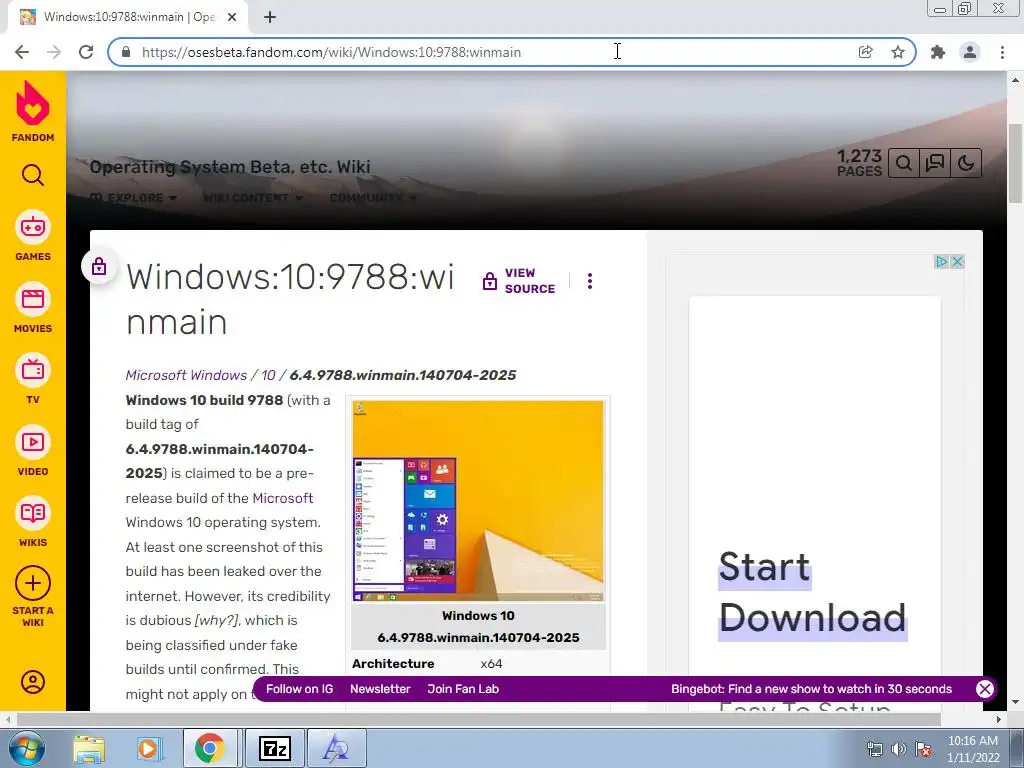Screen dimensions: 1024x768
Task: Go back to previous page
Action: [x=22, y=52]
